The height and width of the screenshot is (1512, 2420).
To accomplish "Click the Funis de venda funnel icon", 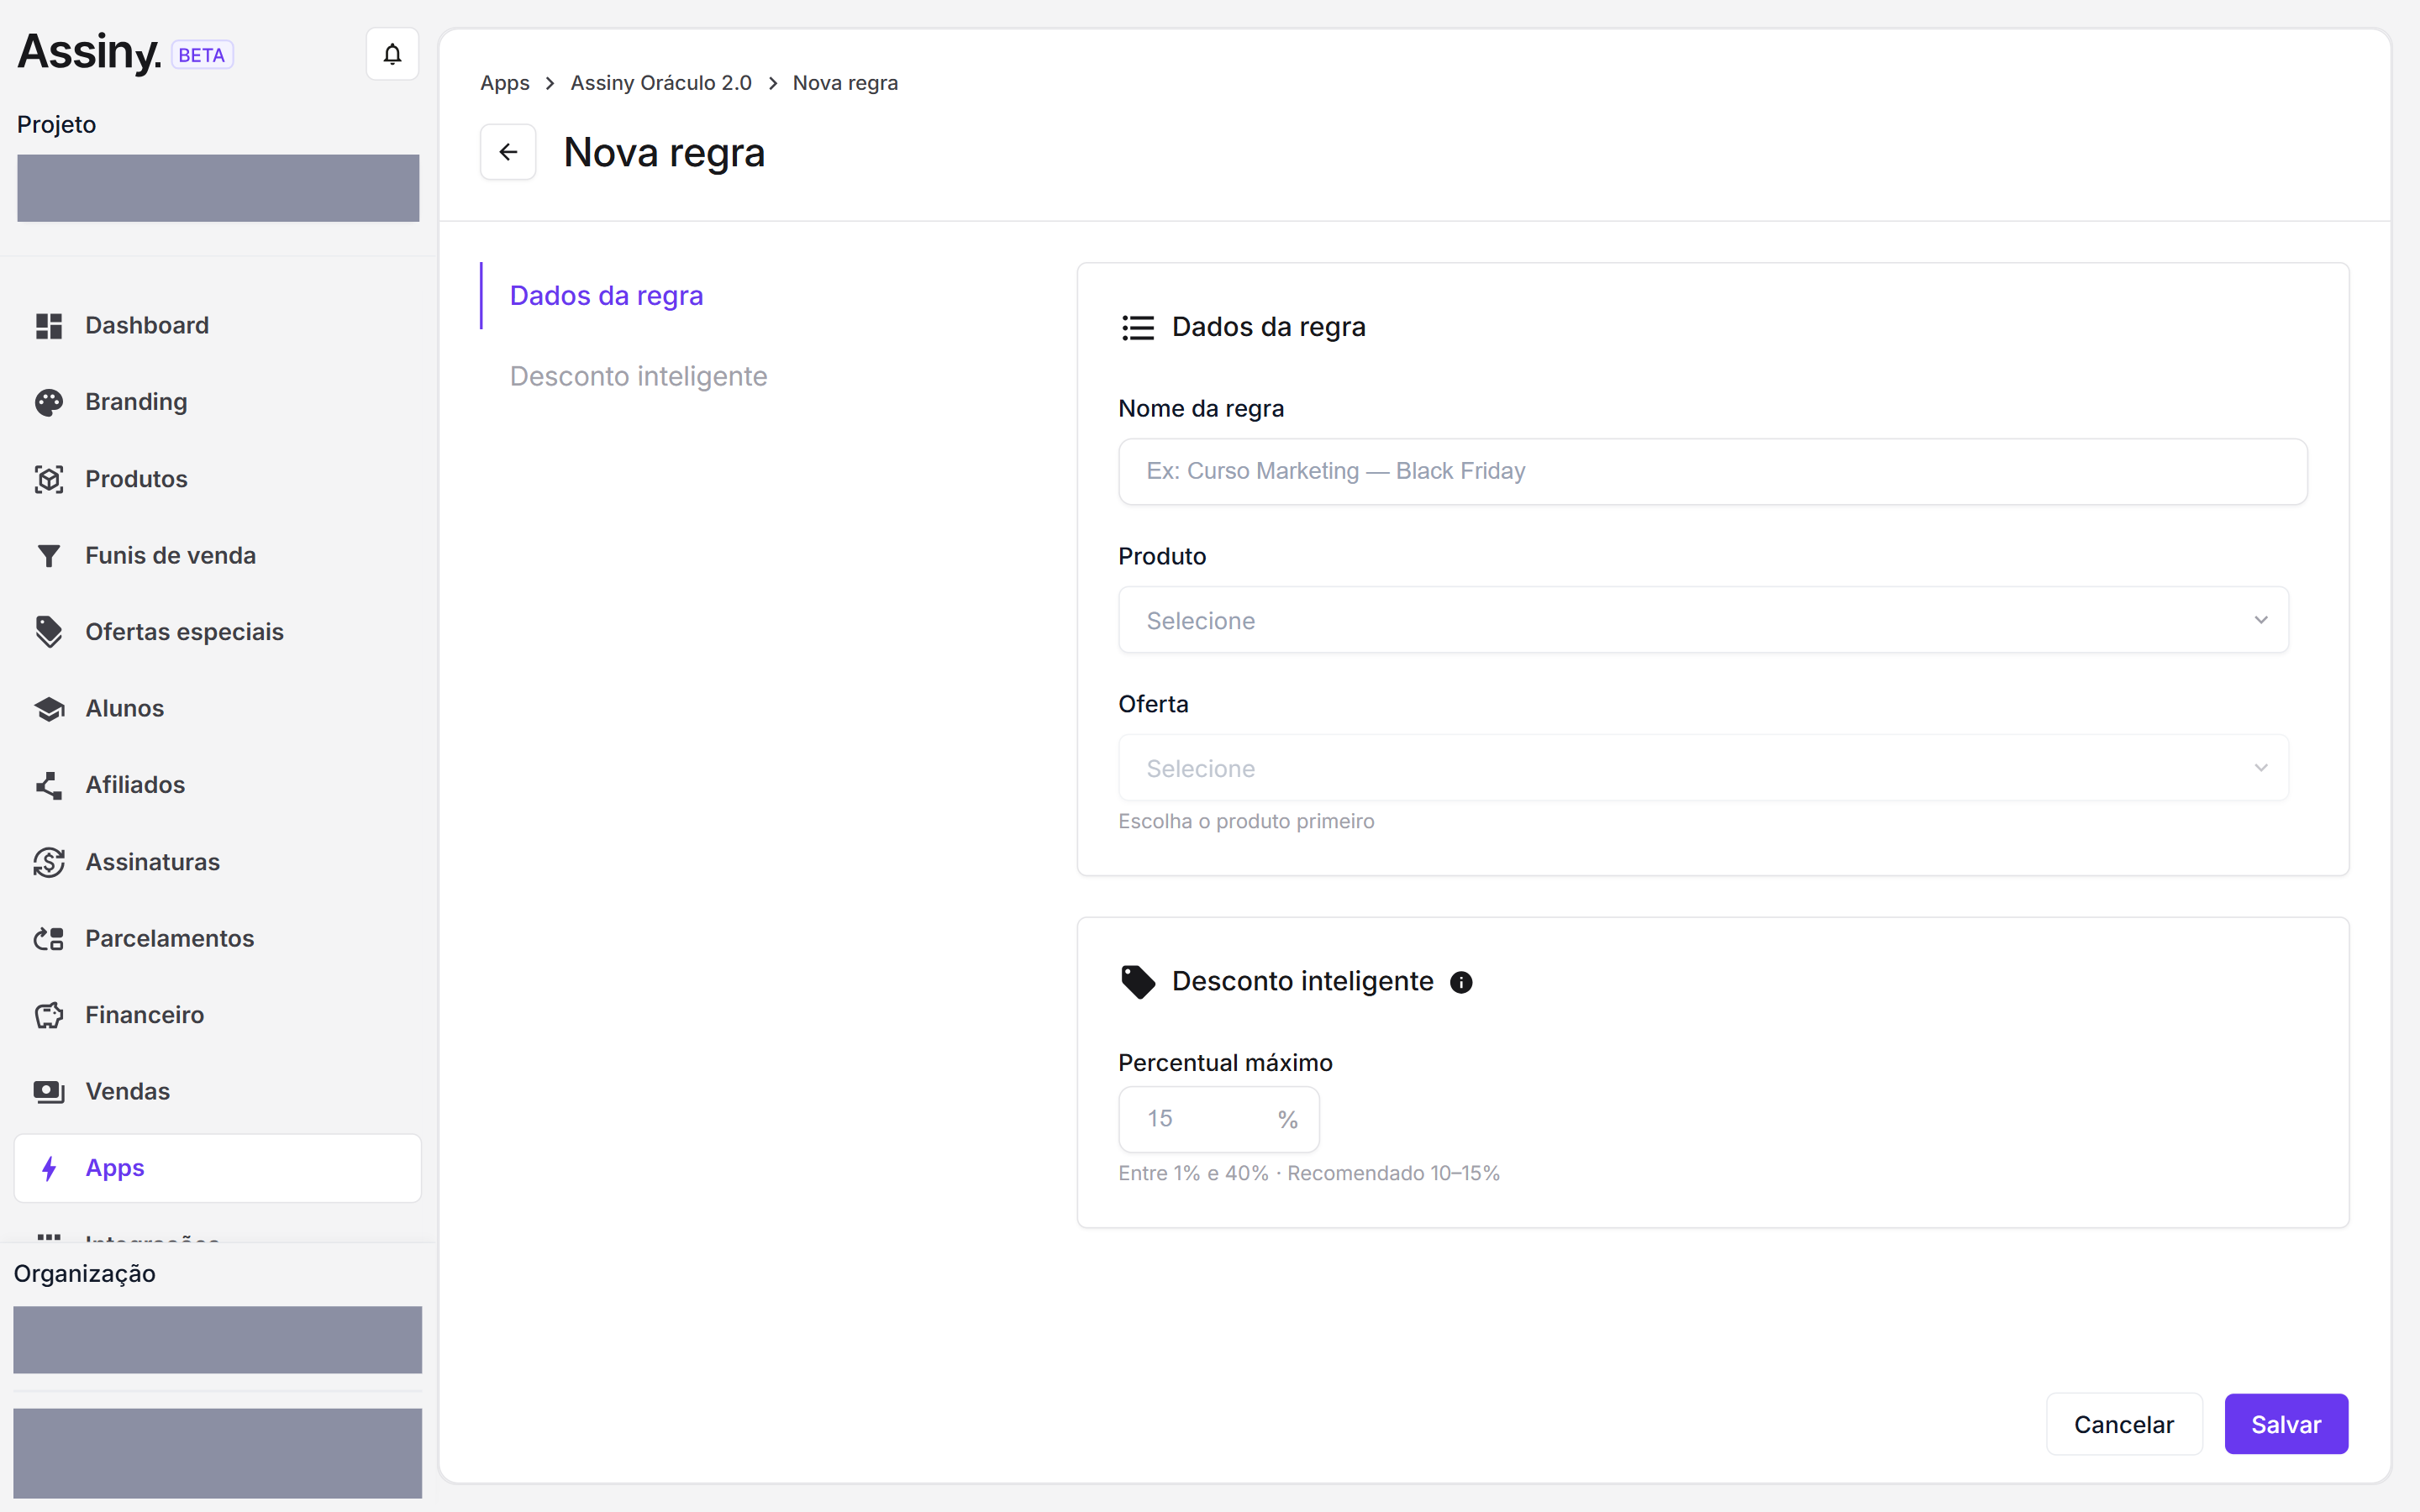I will [49, 556].
